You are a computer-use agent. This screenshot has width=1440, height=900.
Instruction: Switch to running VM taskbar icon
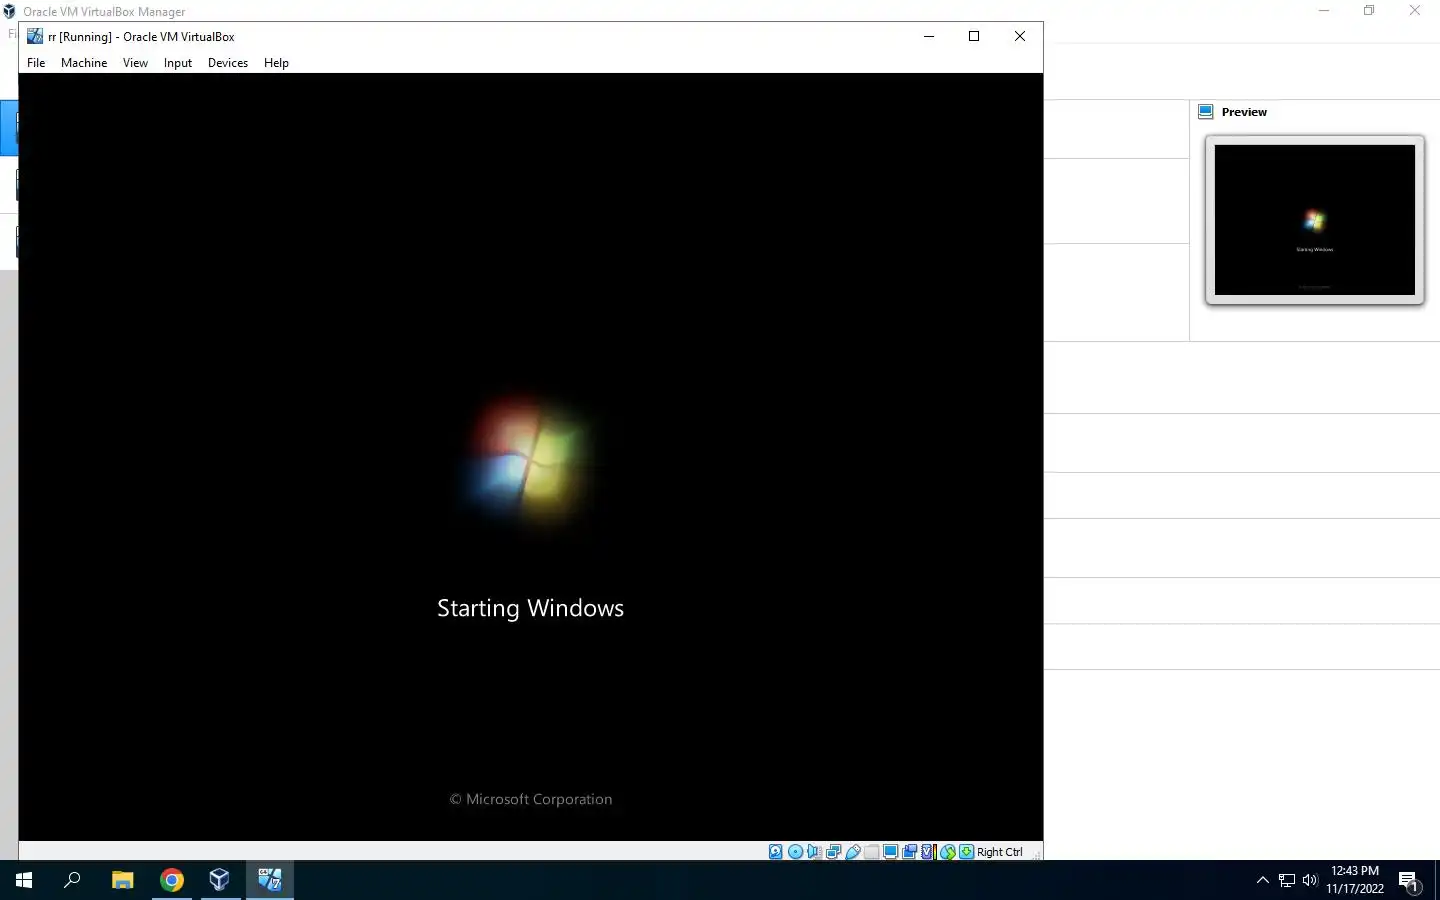coord(270,880)
